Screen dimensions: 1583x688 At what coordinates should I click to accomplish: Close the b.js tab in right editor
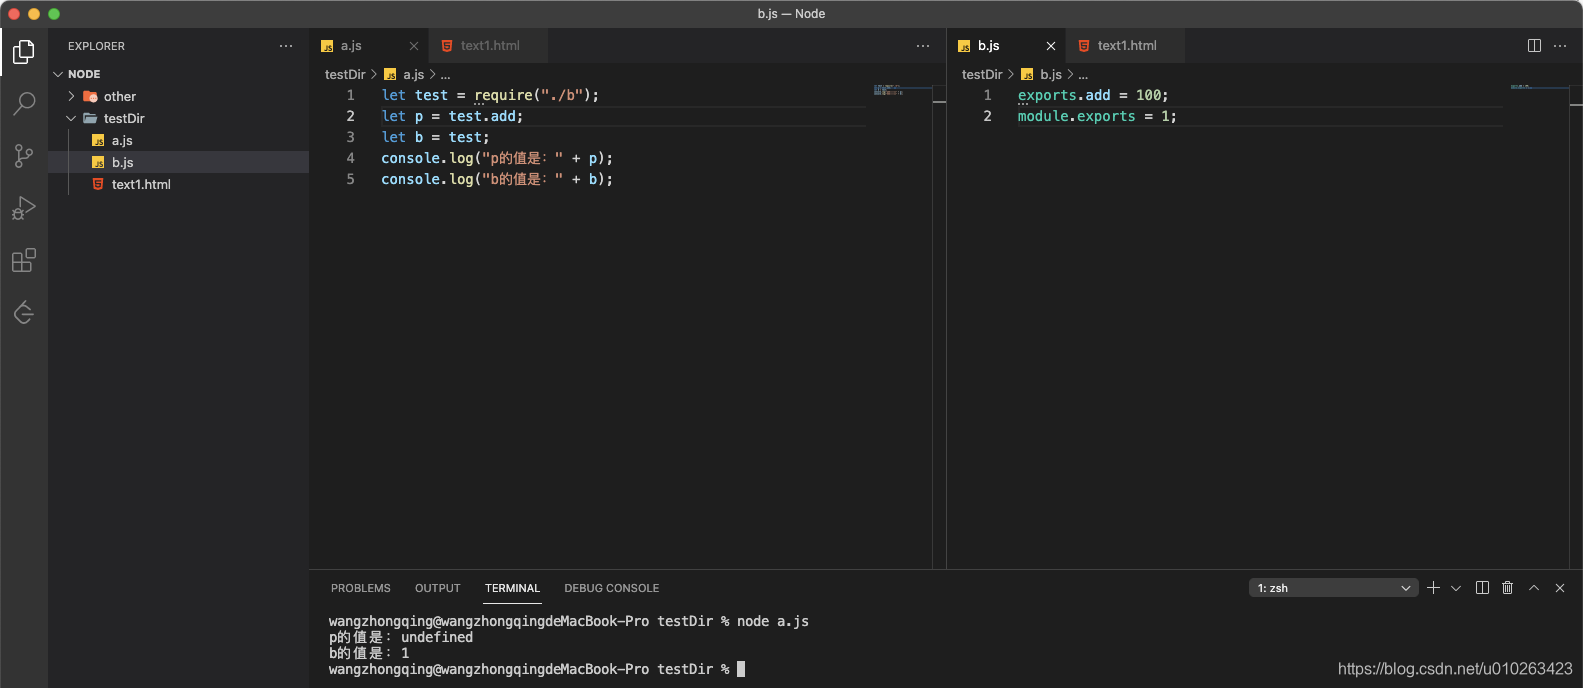click(1051, 46)
